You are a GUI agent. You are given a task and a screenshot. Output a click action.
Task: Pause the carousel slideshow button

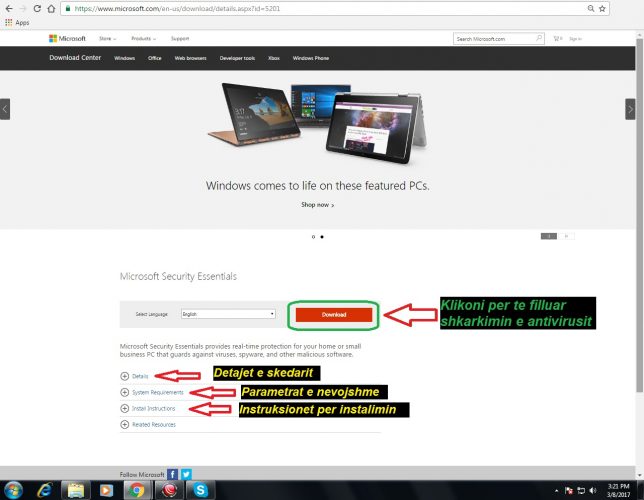click(x=549, y=236)
